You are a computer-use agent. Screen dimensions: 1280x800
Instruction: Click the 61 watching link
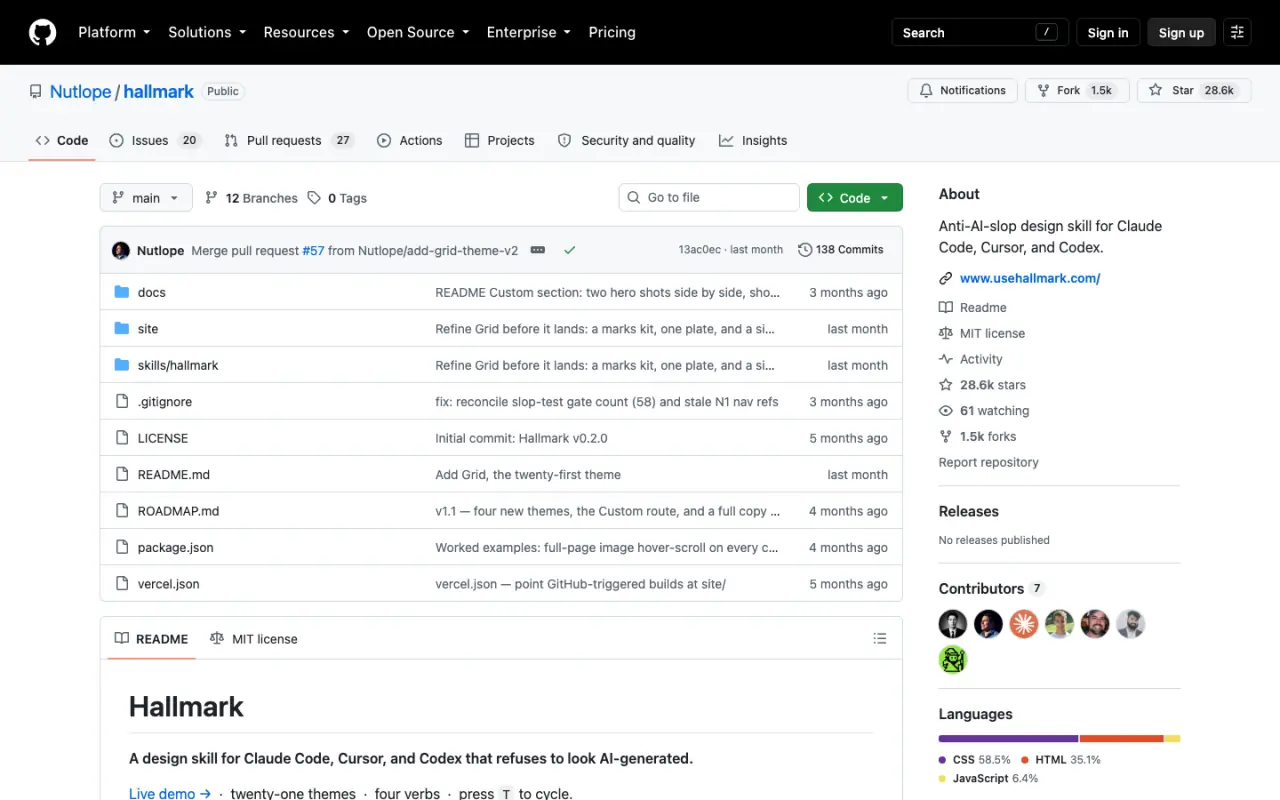[x=984, y=411]
